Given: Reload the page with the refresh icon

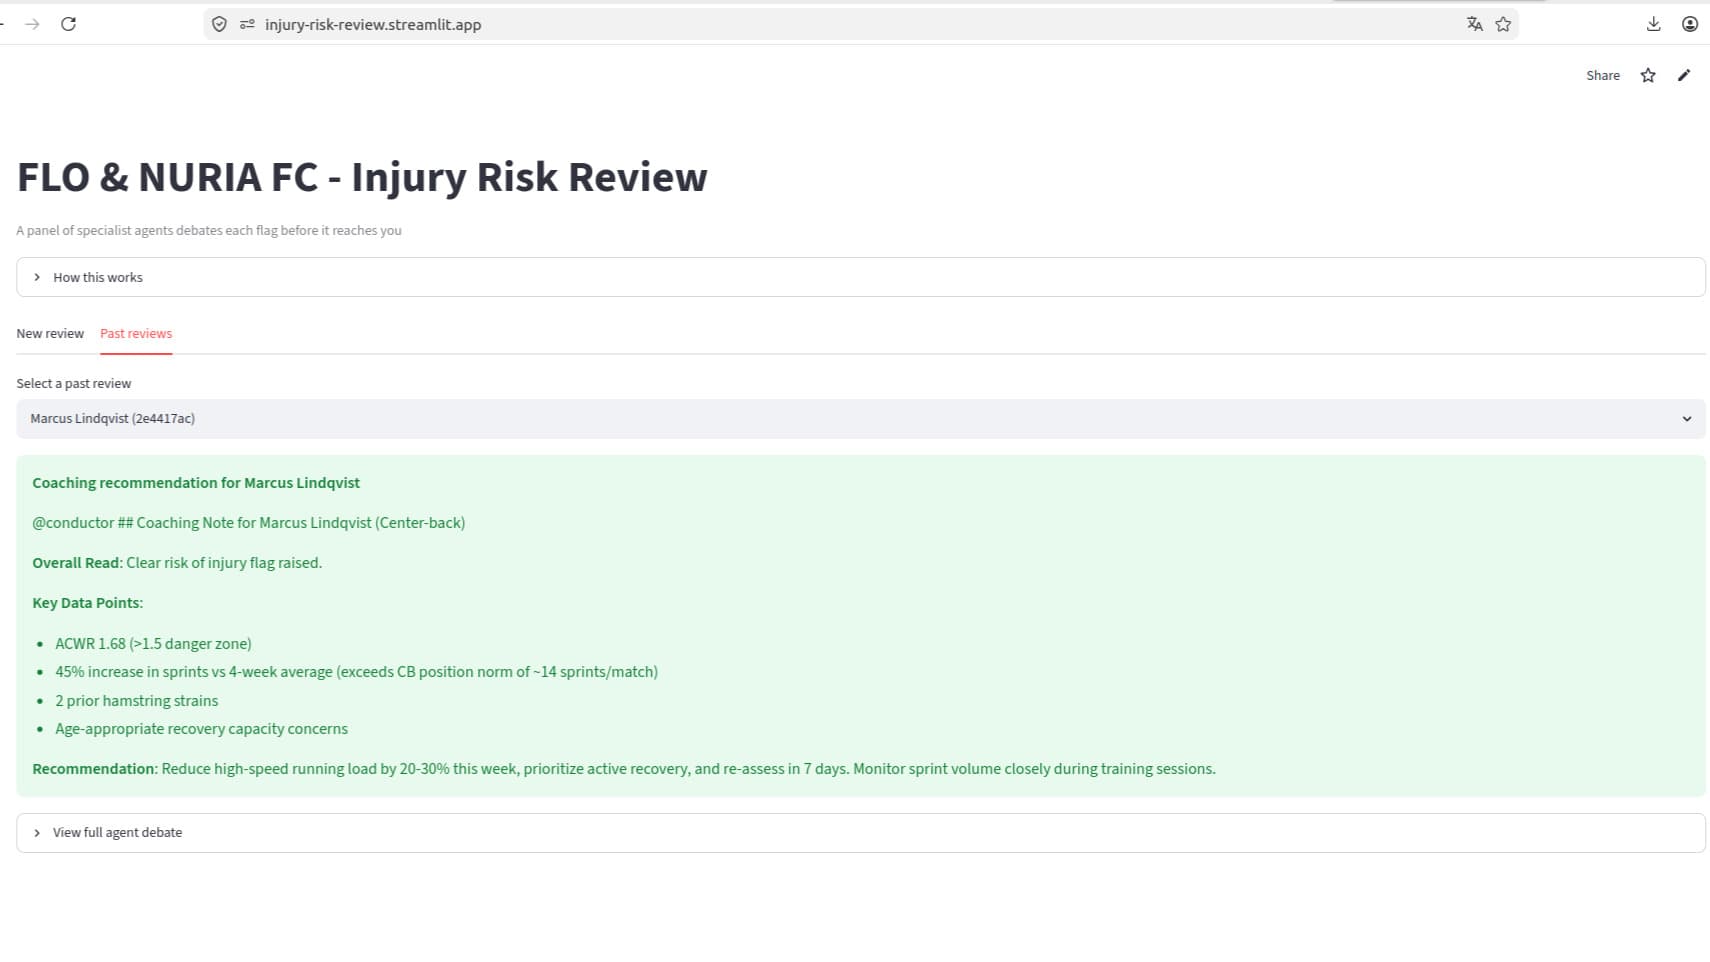Looking at the screenshot, I should tap(68, 24).
